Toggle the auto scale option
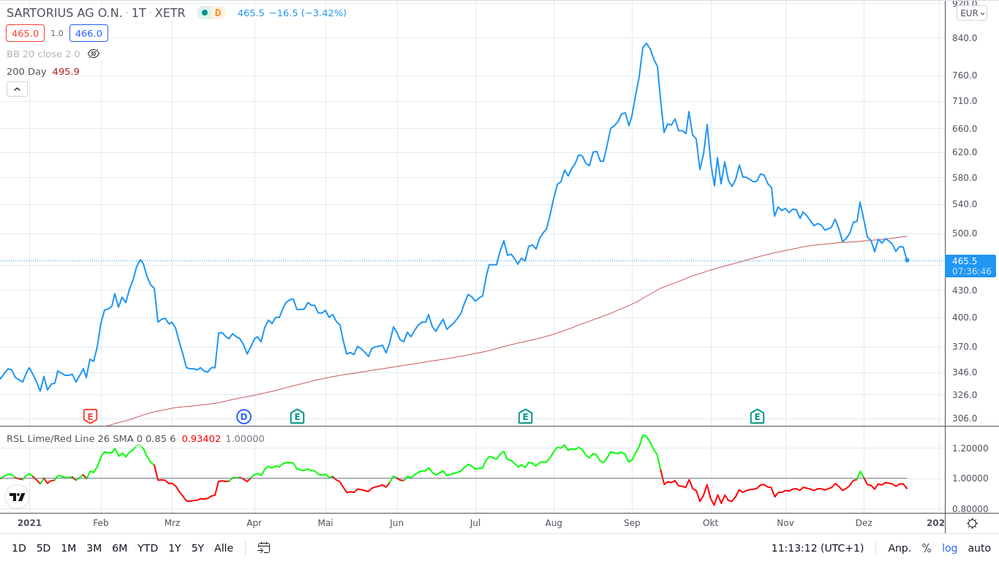Image resolution: width=999 pixels, height=562 pixels. coord(979,548)
